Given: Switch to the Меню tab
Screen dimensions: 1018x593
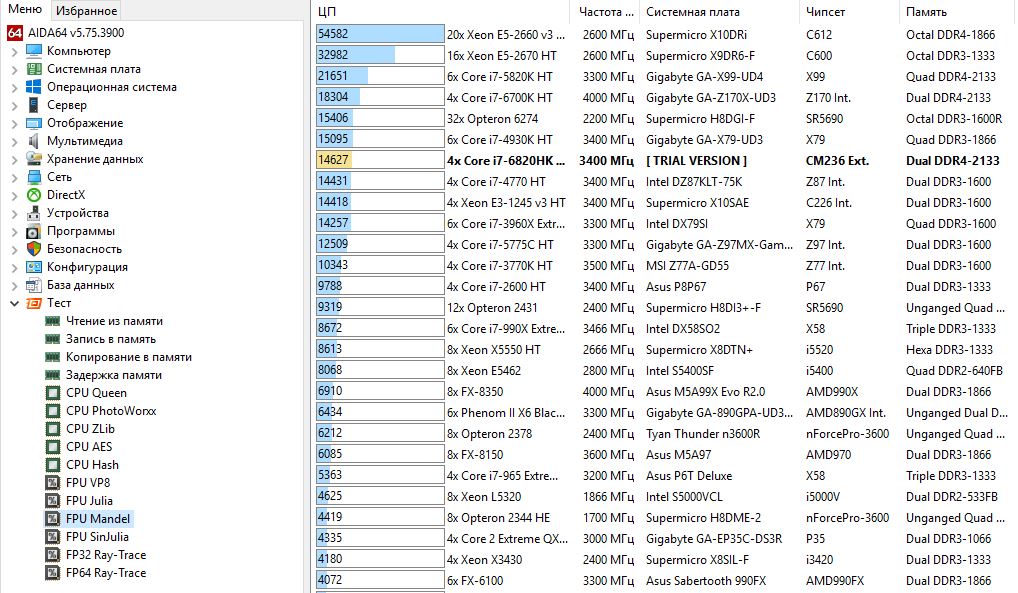Looking at the screenshot, I should (25, 10).
